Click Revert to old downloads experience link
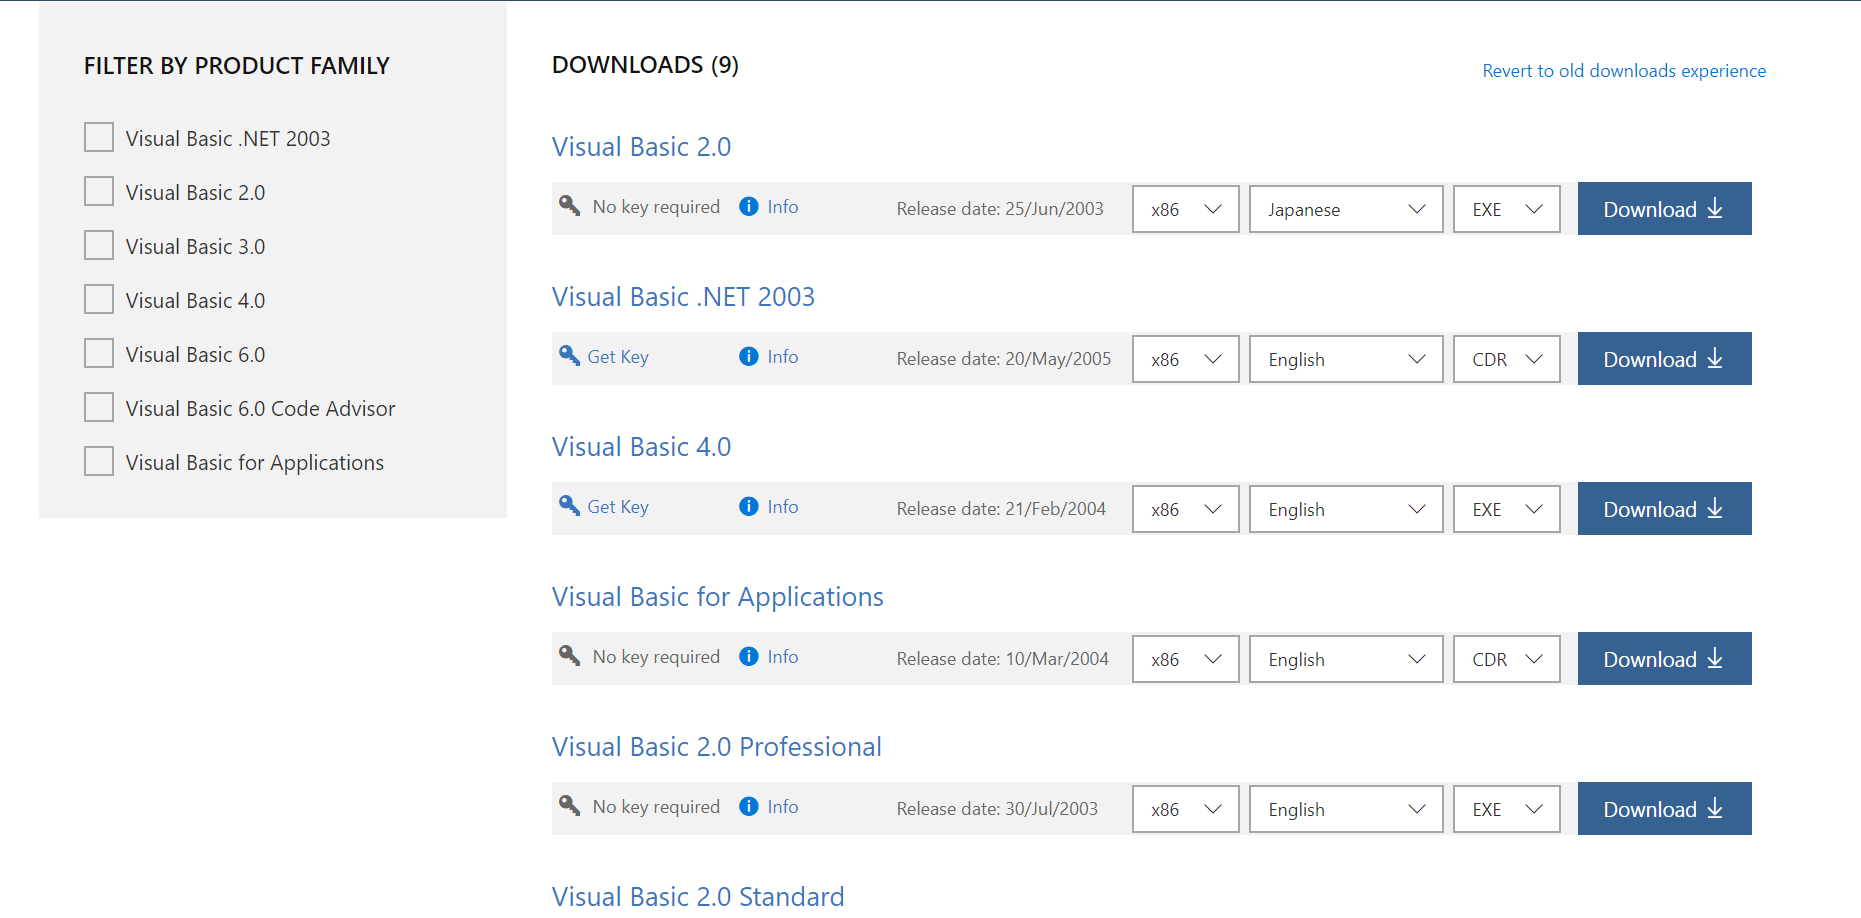This screenshot has height=918, width=1861. pos(1624,71)
